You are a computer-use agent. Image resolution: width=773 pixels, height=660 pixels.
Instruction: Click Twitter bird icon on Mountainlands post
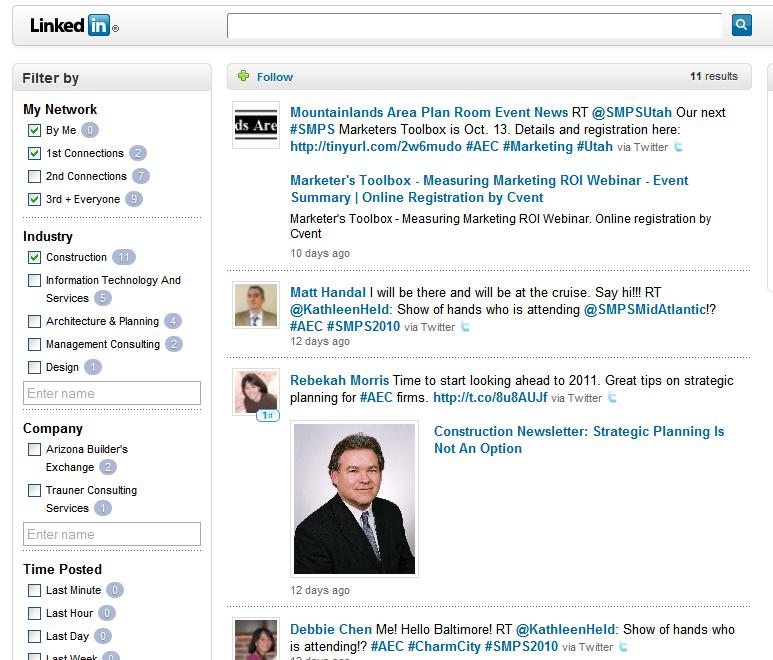point(678,147)
